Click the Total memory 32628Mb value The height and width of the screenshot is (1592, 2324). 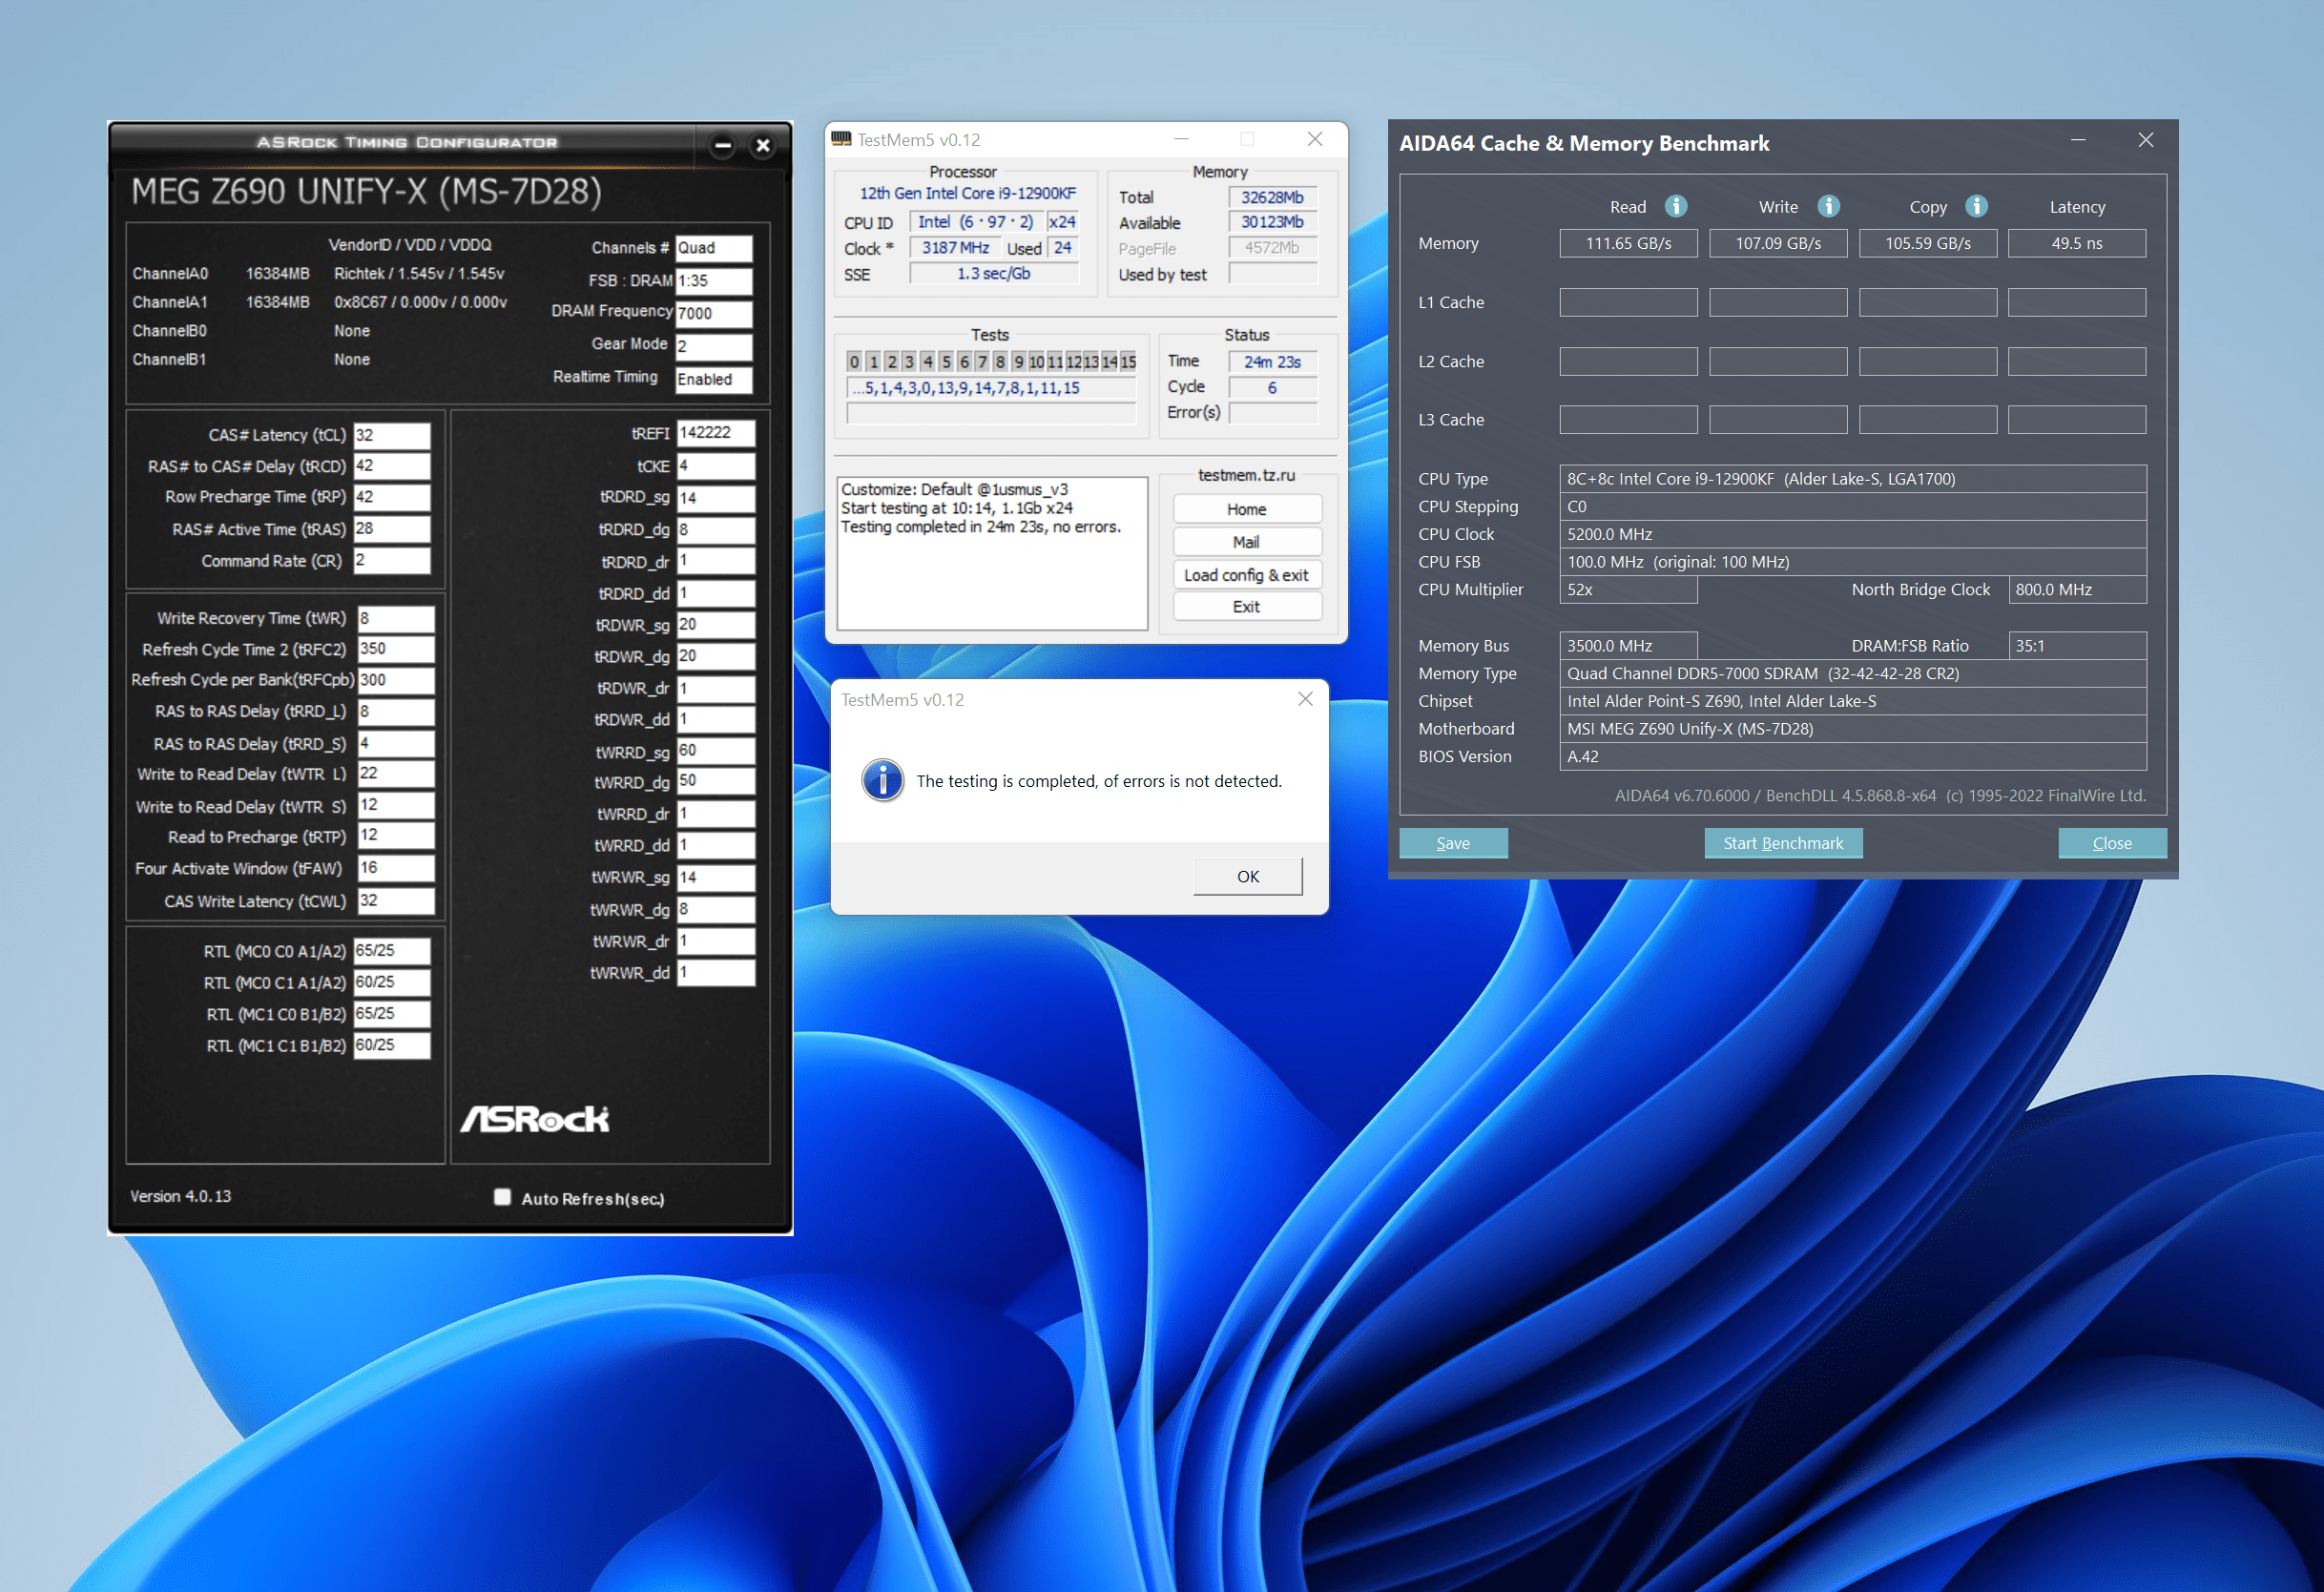(1272, 197)
